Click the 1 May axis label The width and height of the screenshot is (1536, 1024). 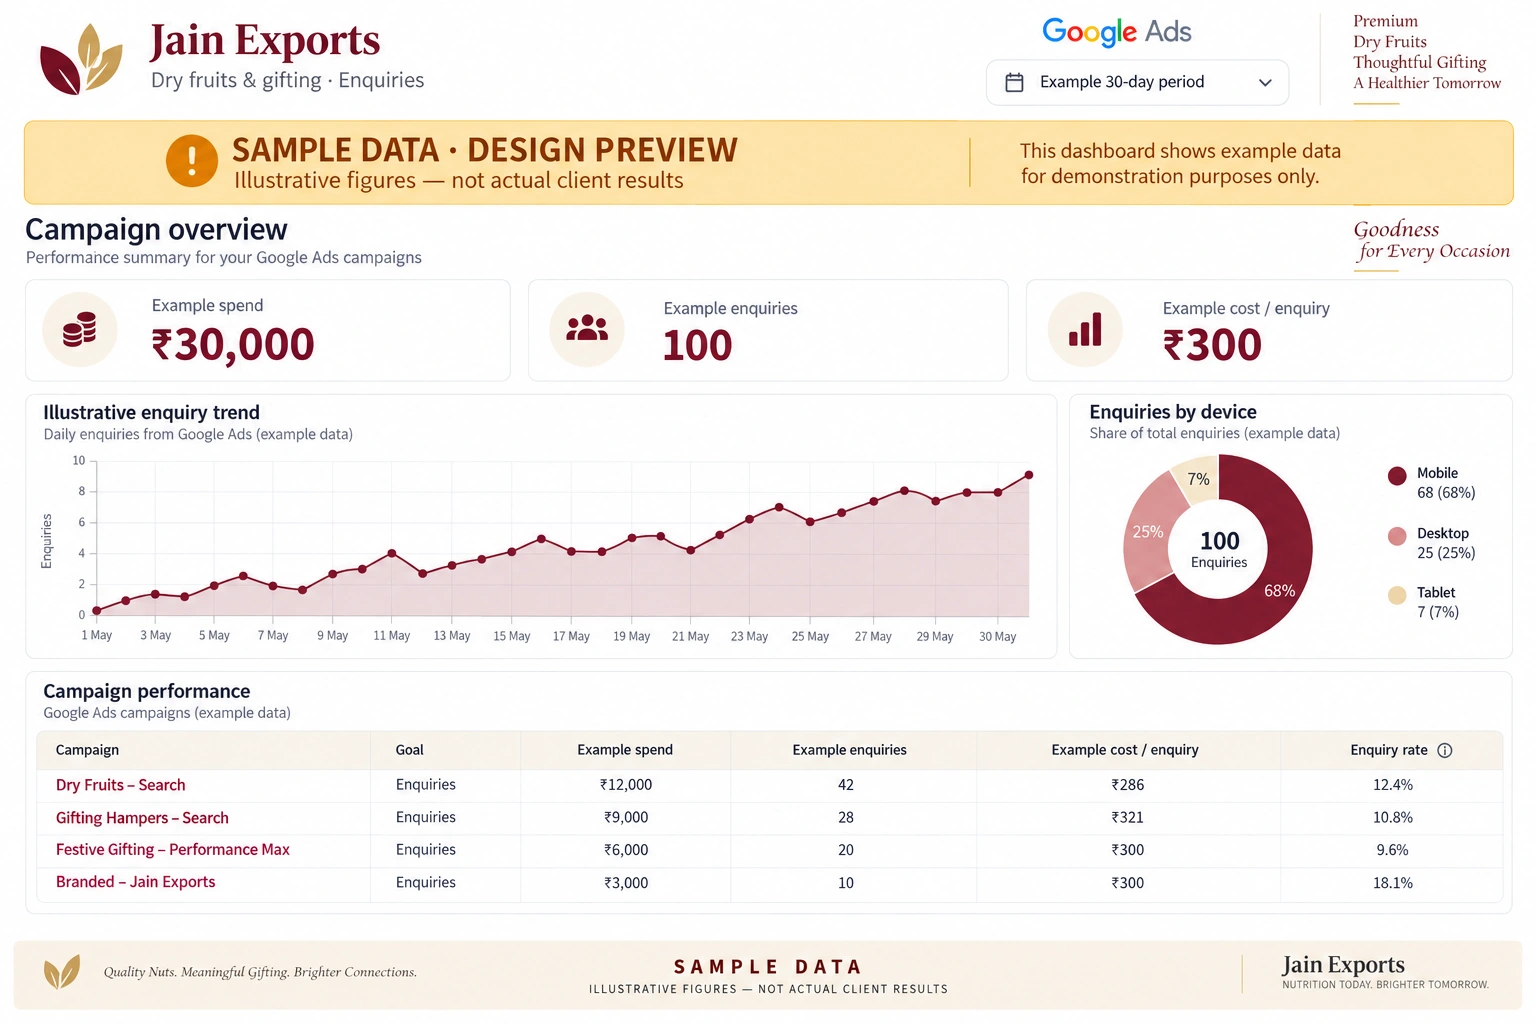click(x=97, y=636)
